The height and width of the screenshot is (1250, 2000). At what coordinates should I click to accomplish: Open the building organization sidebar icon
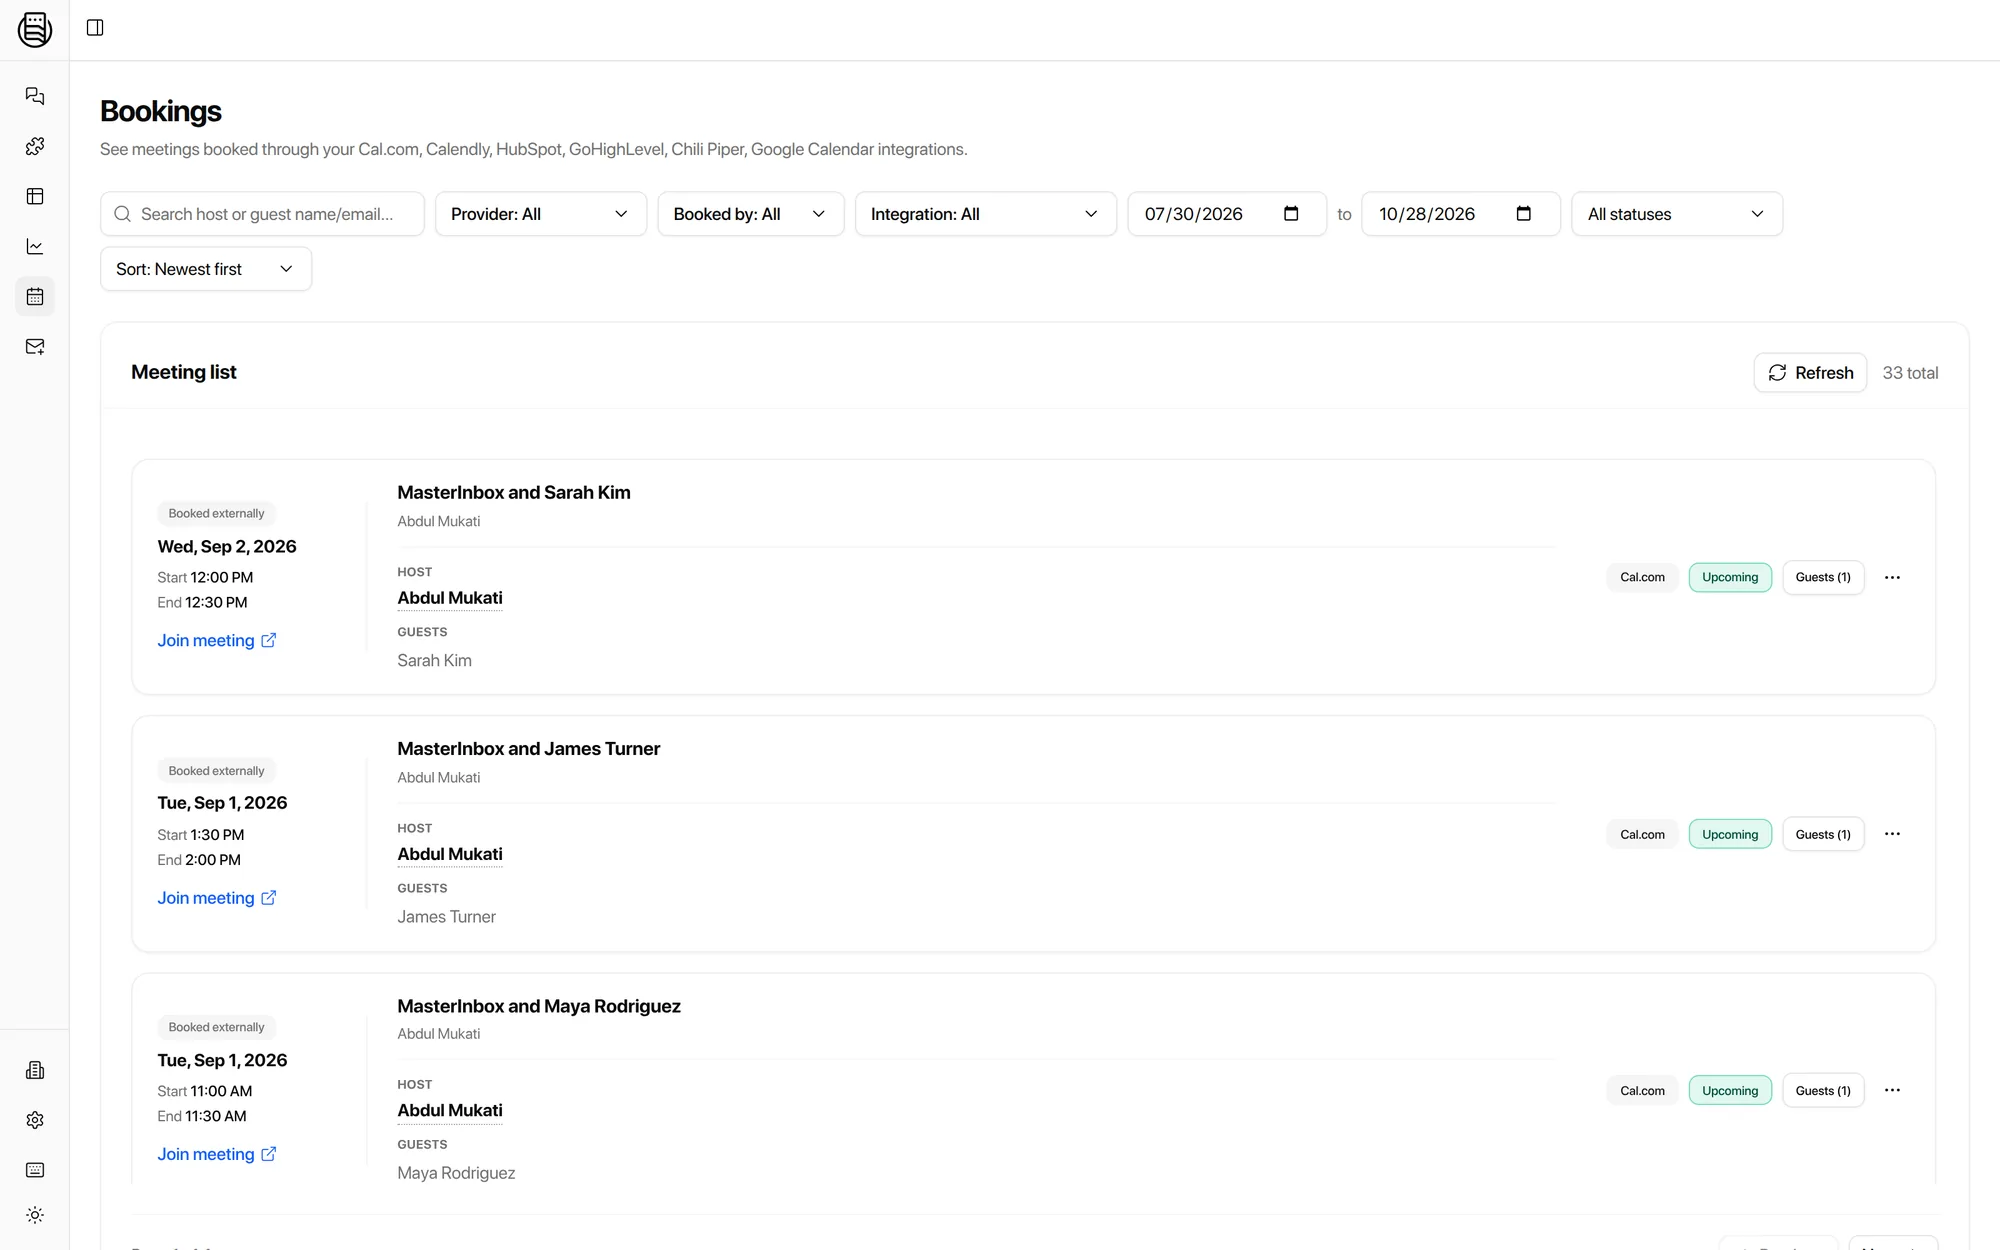point(35,1070)
